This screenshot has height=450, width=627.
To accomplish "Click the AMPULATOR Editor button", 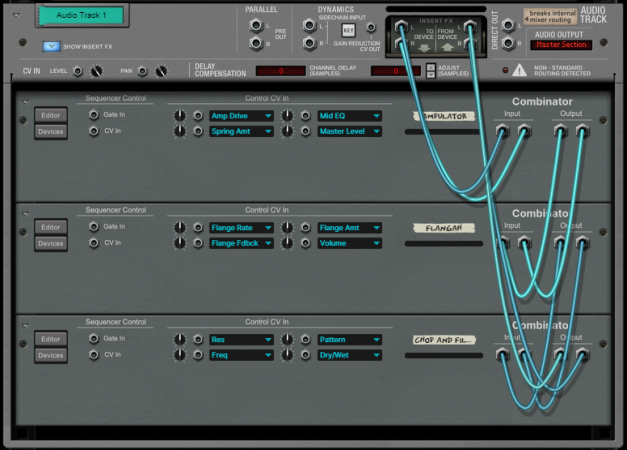I will click(51, 115).
